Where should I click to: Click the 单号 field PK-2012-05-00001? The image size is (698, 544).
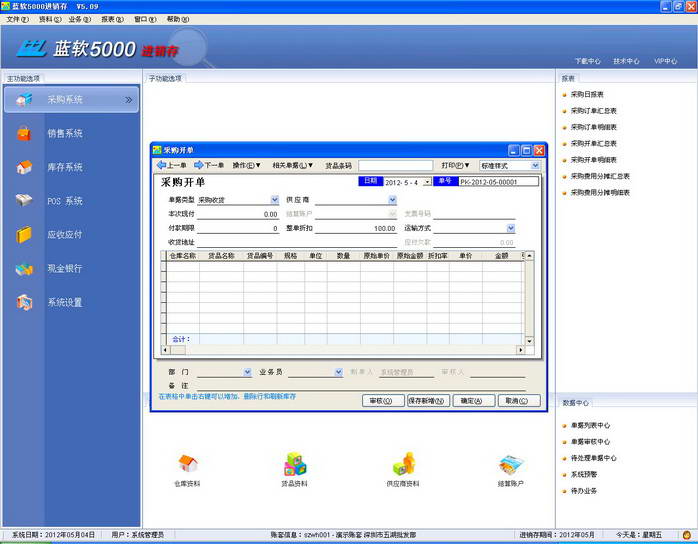point(498,182)
